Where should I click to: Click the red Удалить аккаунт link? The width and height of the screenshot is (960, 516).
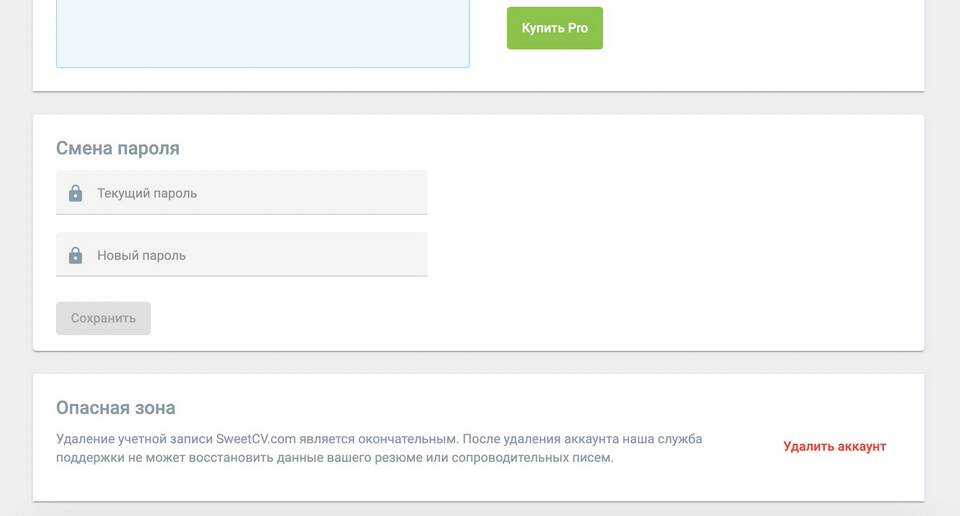(x=834, y=446)
